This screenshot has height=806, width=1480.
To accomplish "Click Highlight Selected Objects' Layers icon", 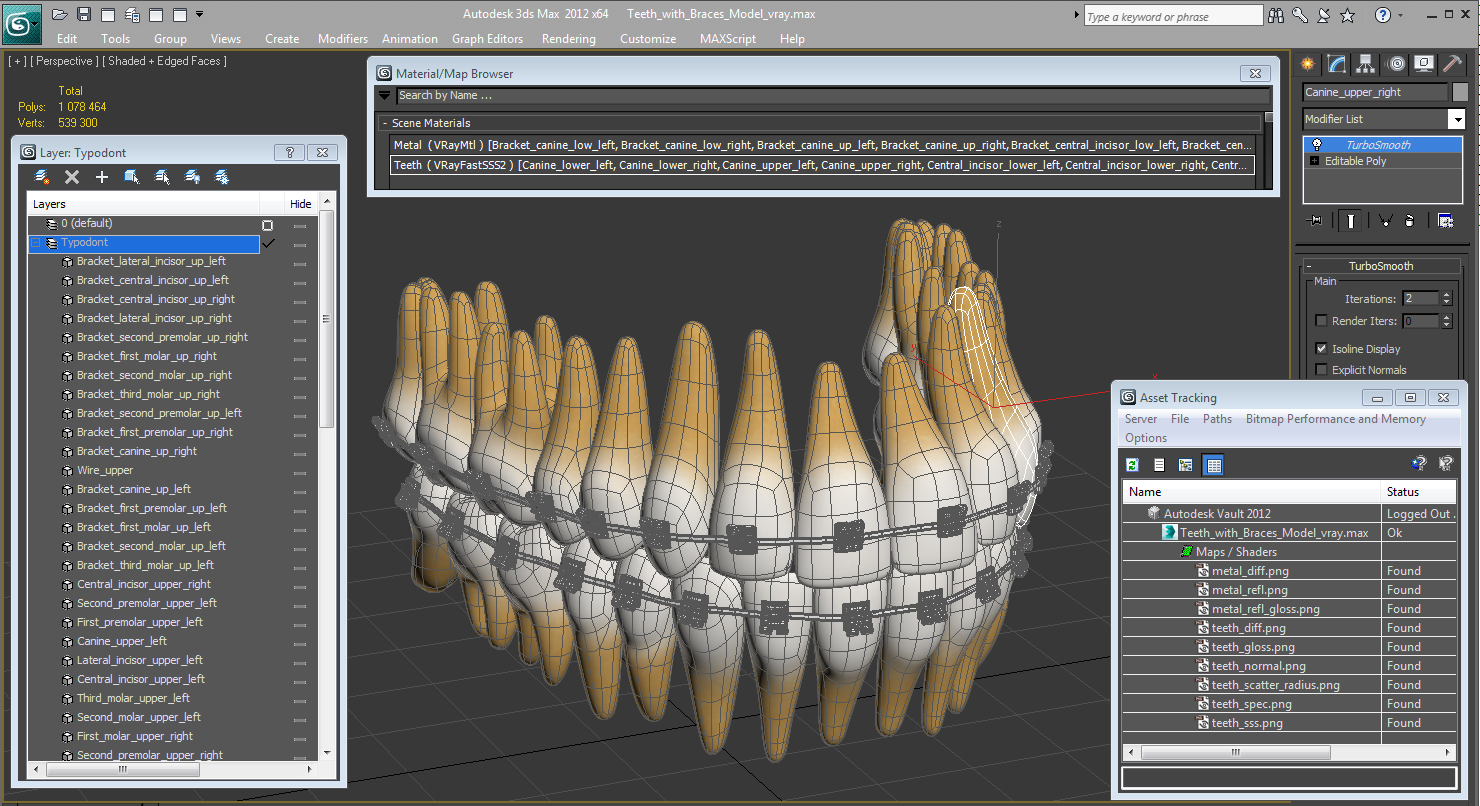I will point(162,177).
